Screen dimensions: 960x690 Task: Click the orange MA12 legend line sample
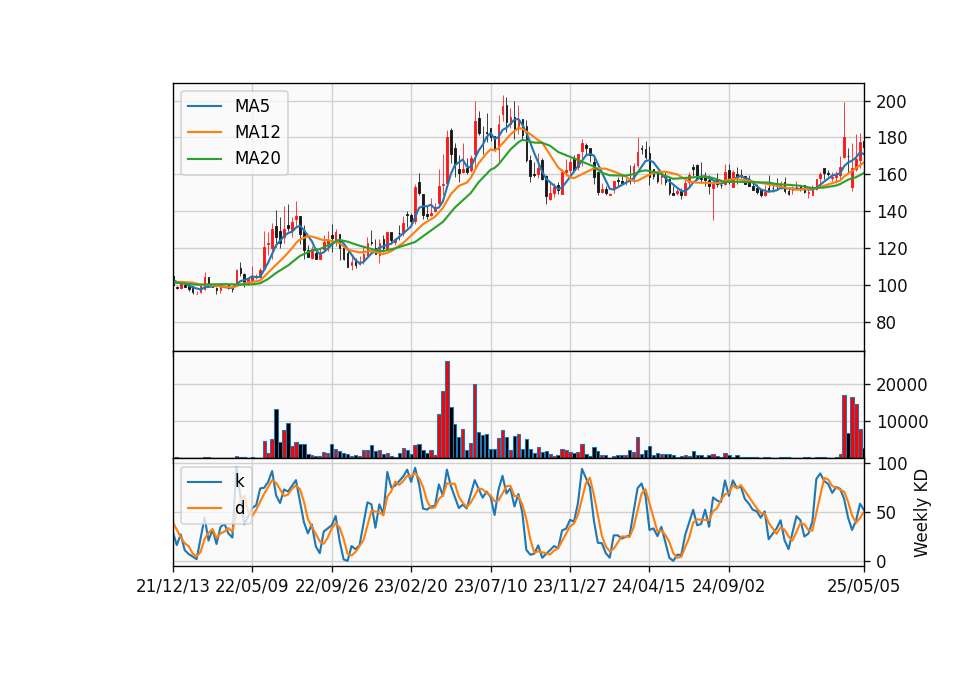pos(204,132)
